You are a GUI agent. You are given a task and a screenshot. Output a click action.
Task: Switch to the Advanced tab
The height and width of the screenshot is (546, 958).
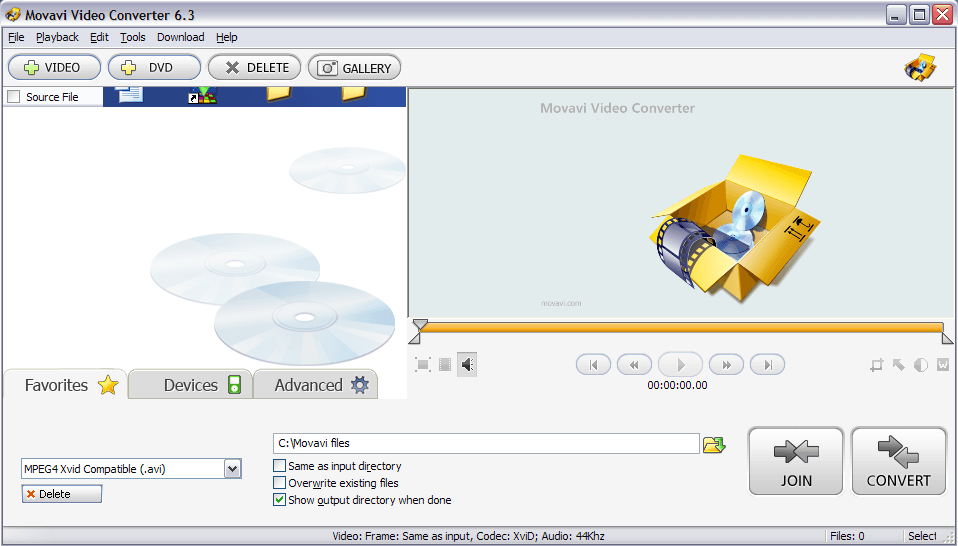(316, 385)
